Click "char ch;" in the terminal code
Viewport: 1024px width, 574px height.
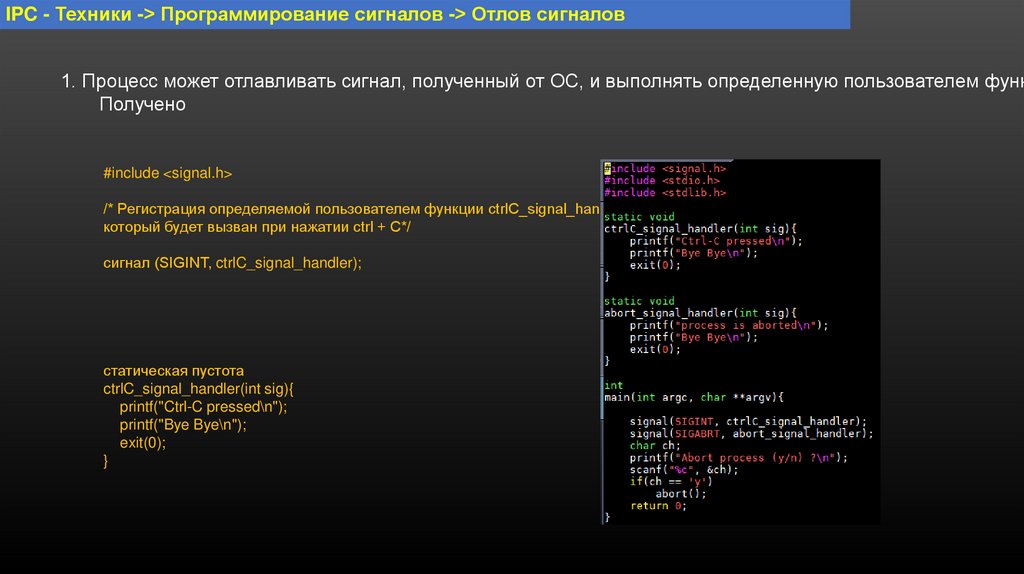[655, 445]
